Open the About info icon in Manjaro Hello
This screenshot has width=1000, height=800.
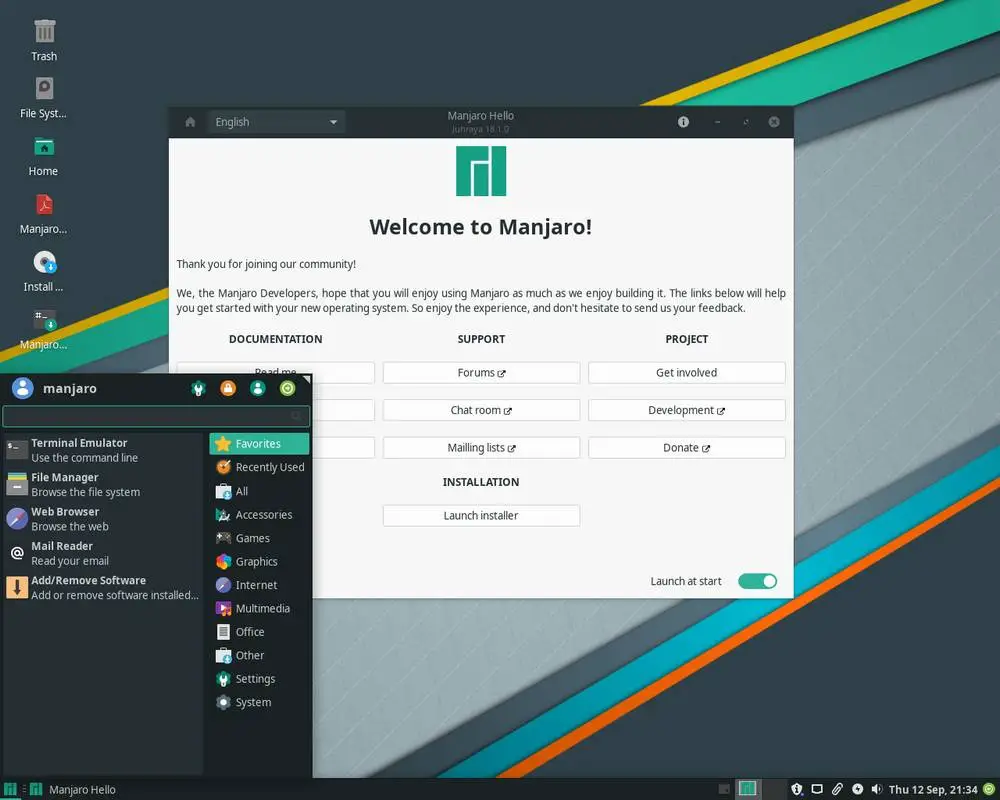(683, 122)
